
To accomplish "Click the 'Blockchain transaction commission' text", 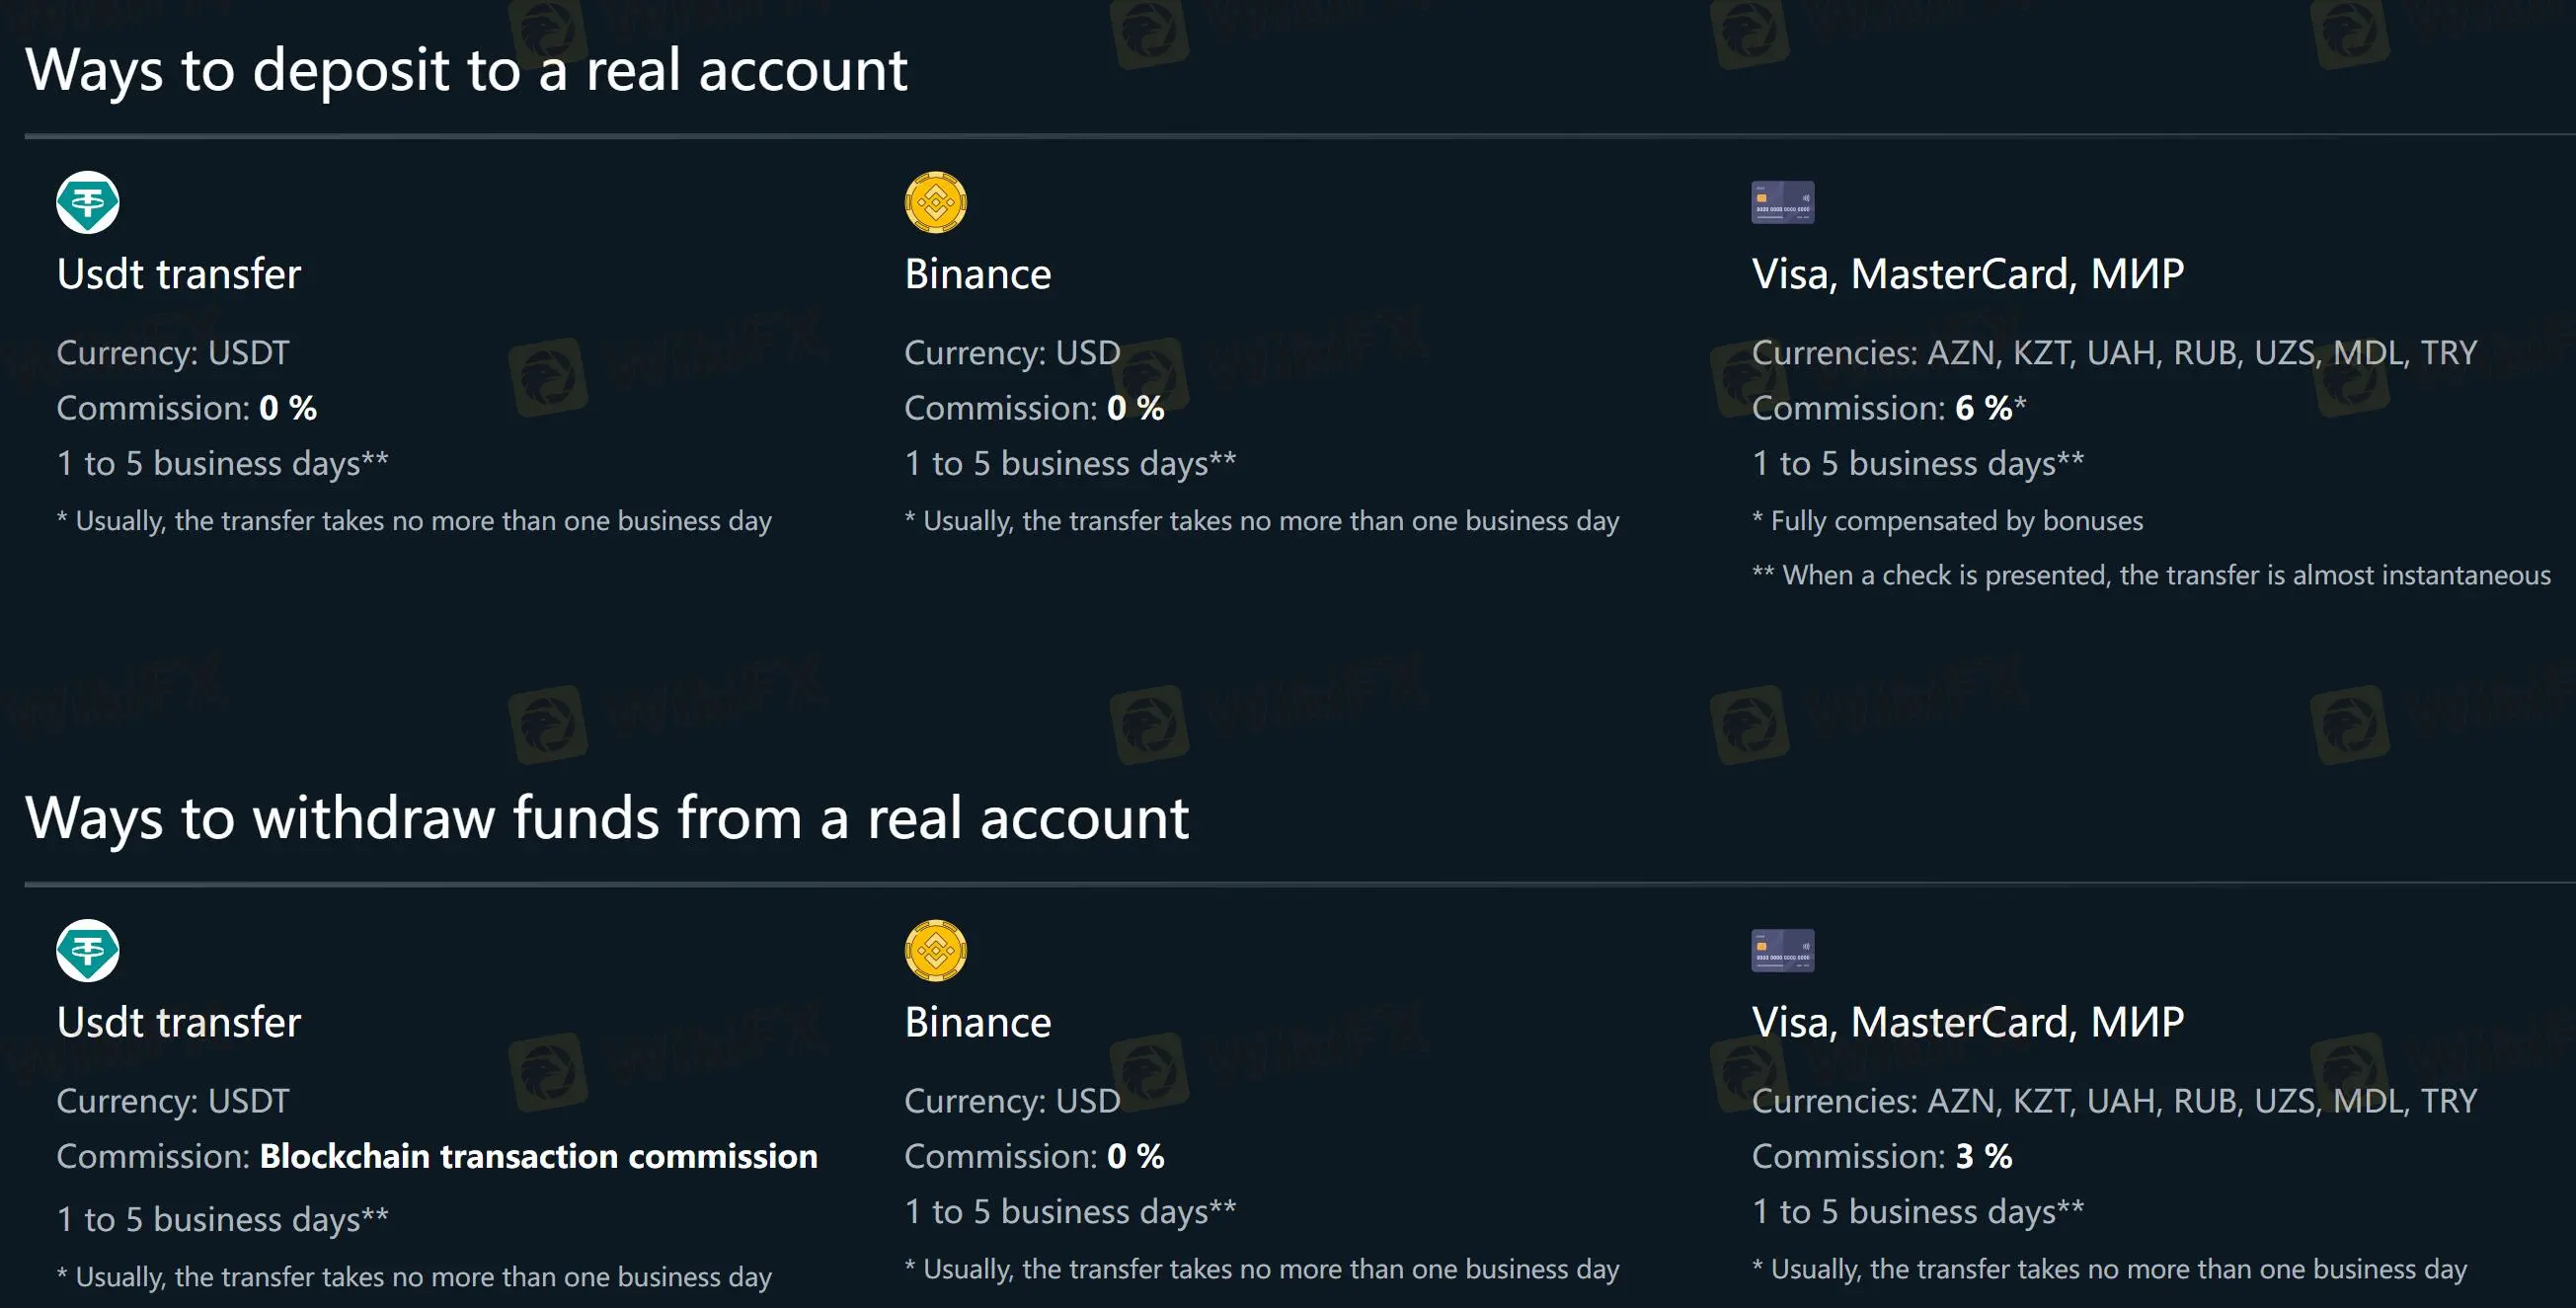I will pos(538,1156).
